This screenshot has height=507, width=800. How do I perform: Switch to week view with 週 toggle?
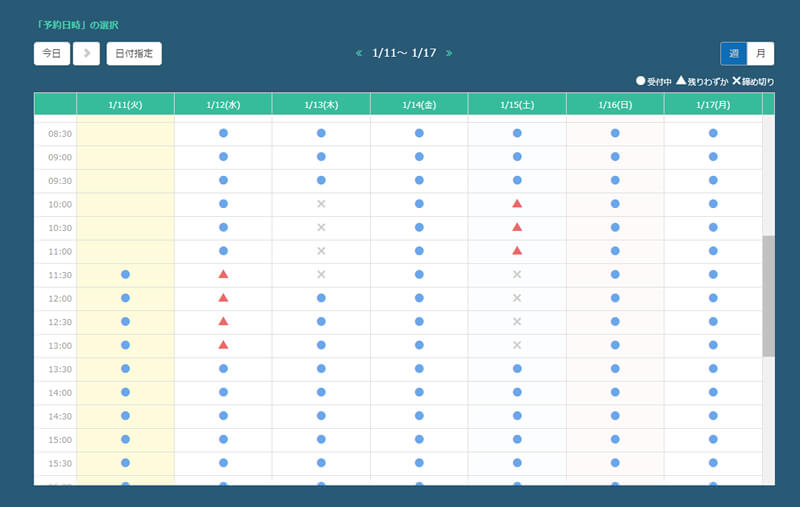coord(734,53)
